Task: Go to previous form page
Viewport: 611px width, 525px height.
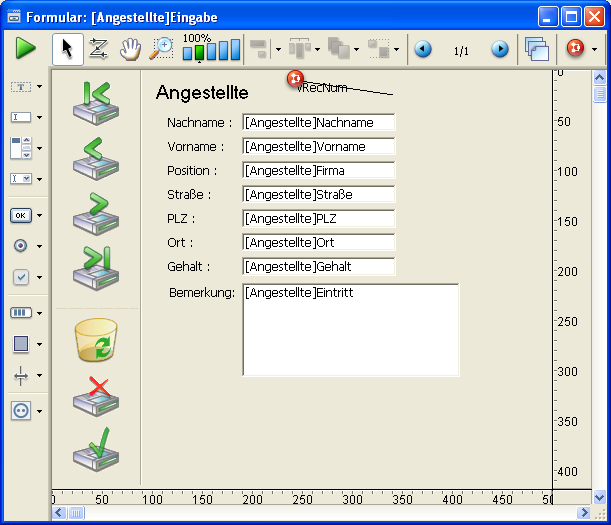Action: (423, 49)
